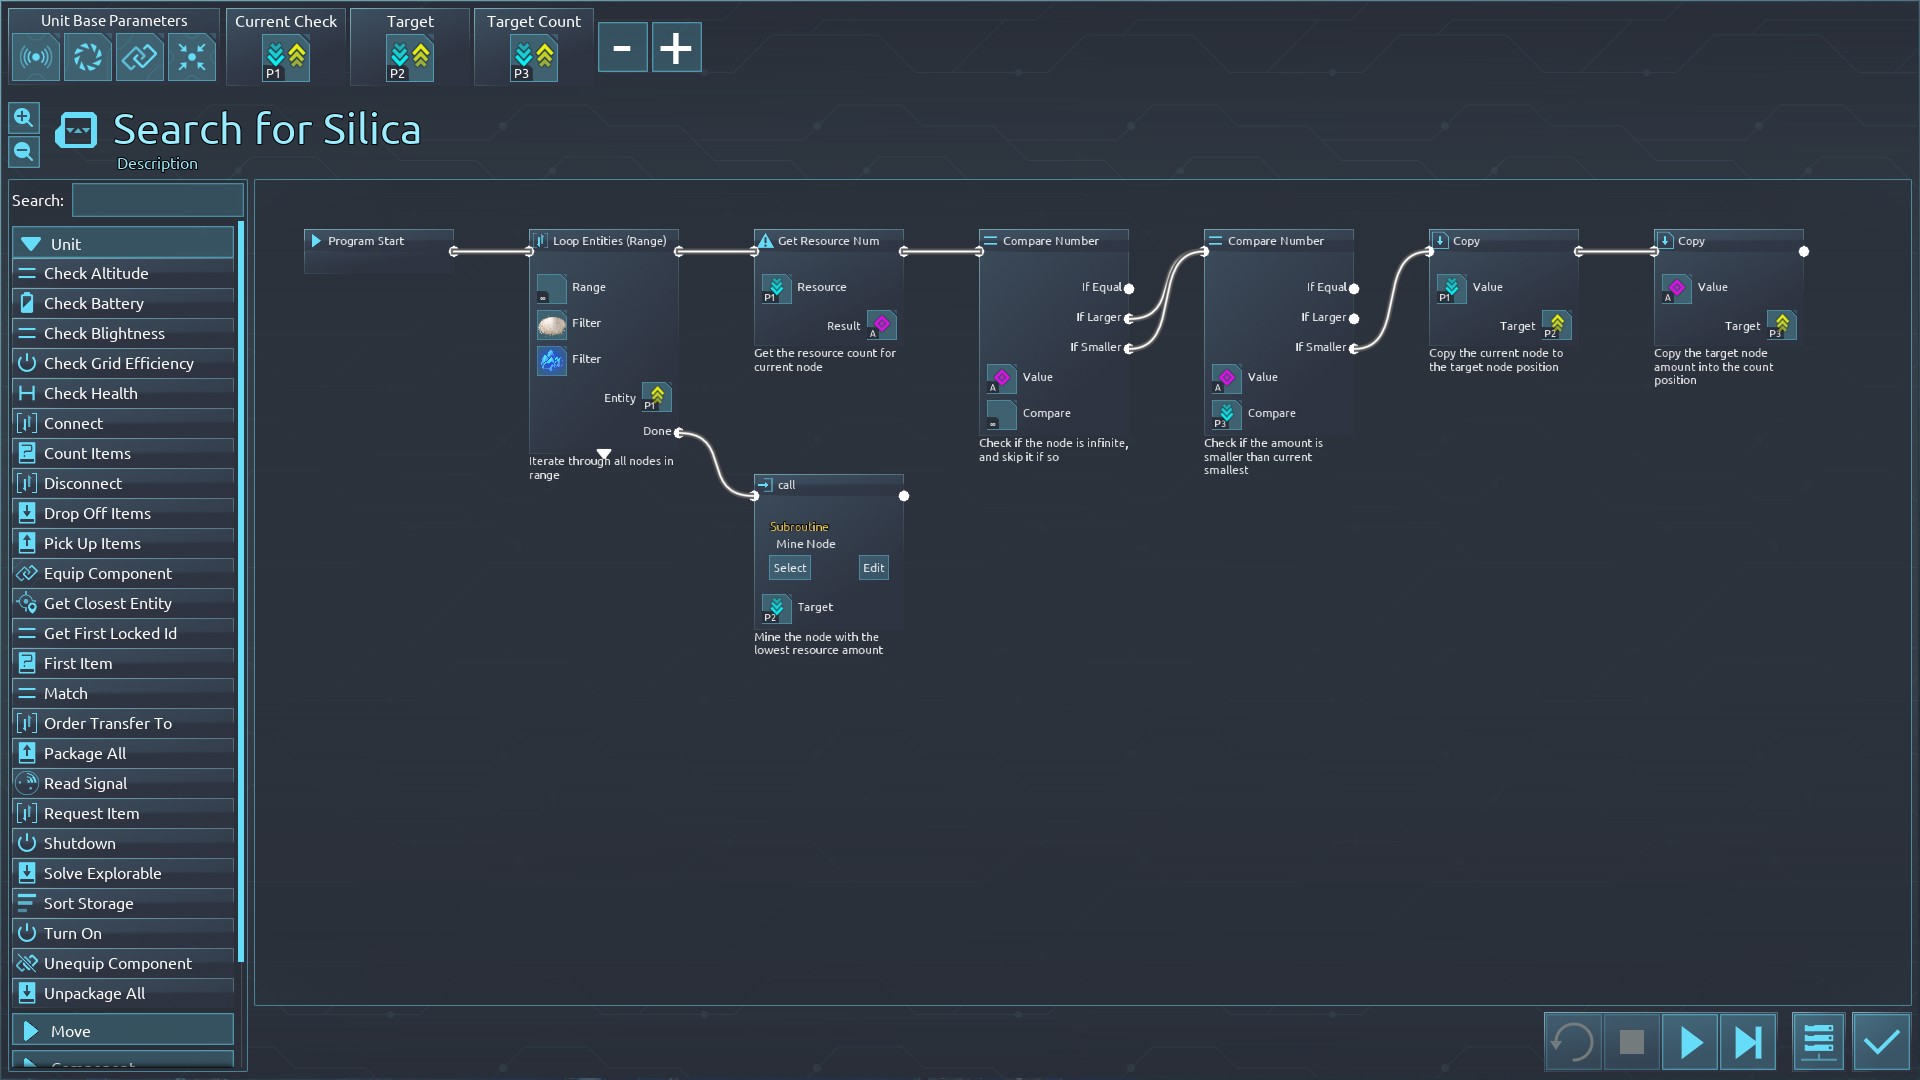This screenshot has width=1920, height=1080.
Task: Click the stop square button
Action: [1631, 1042]
